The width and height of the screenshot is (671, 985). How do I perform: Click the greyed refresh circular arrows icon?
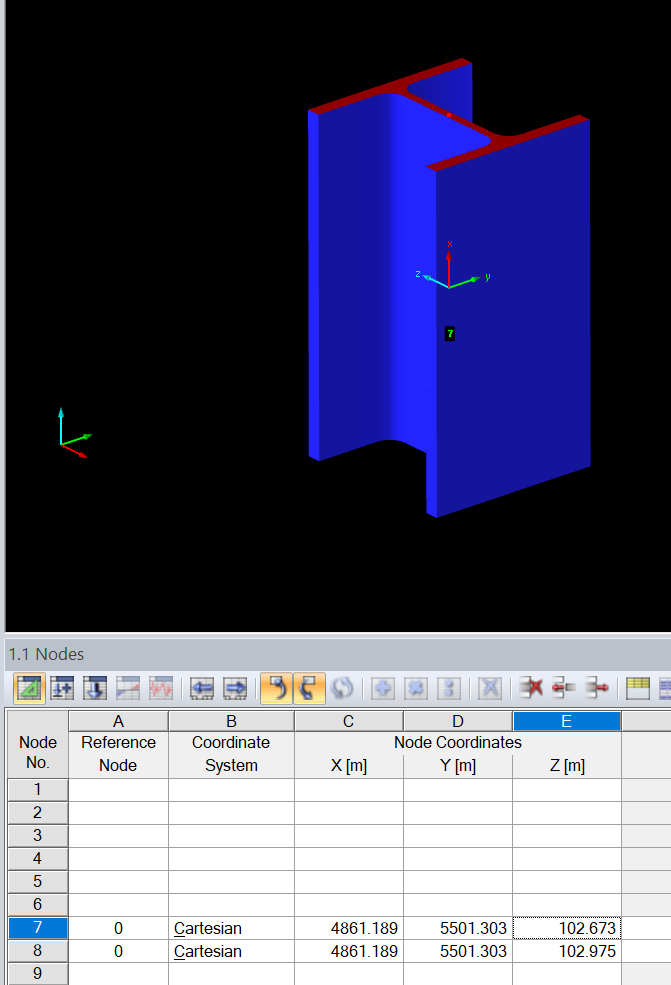342,688
